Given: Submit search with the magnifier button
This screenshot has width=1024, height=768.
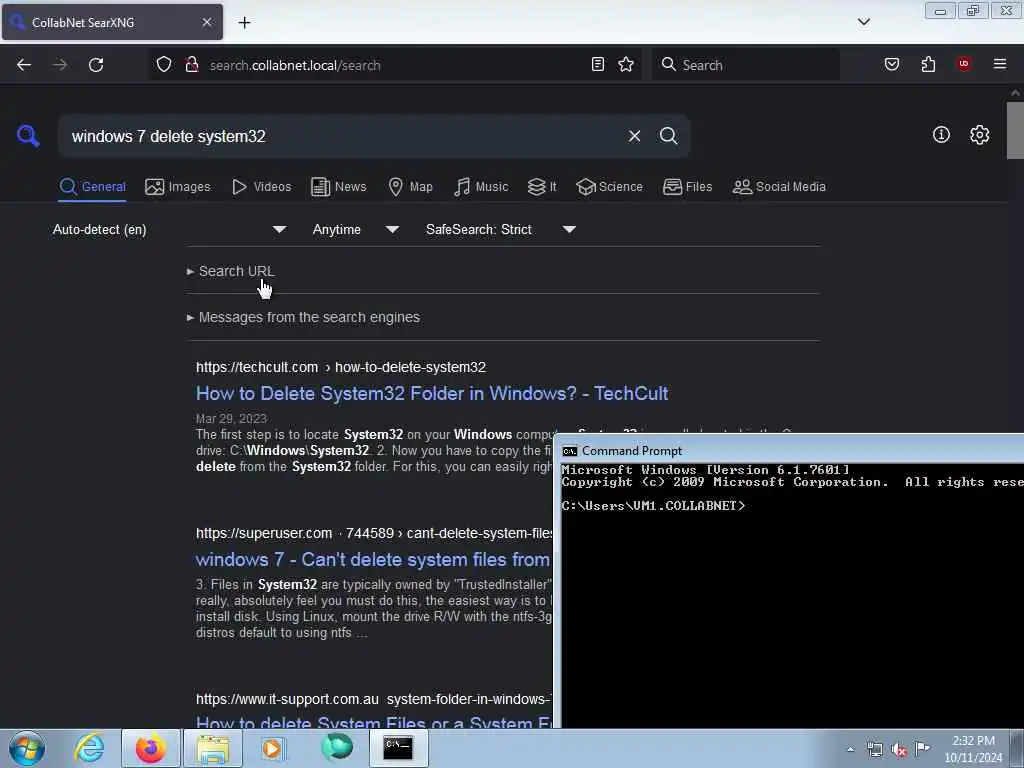Looking at the screenshot, I should pos(668,136).
